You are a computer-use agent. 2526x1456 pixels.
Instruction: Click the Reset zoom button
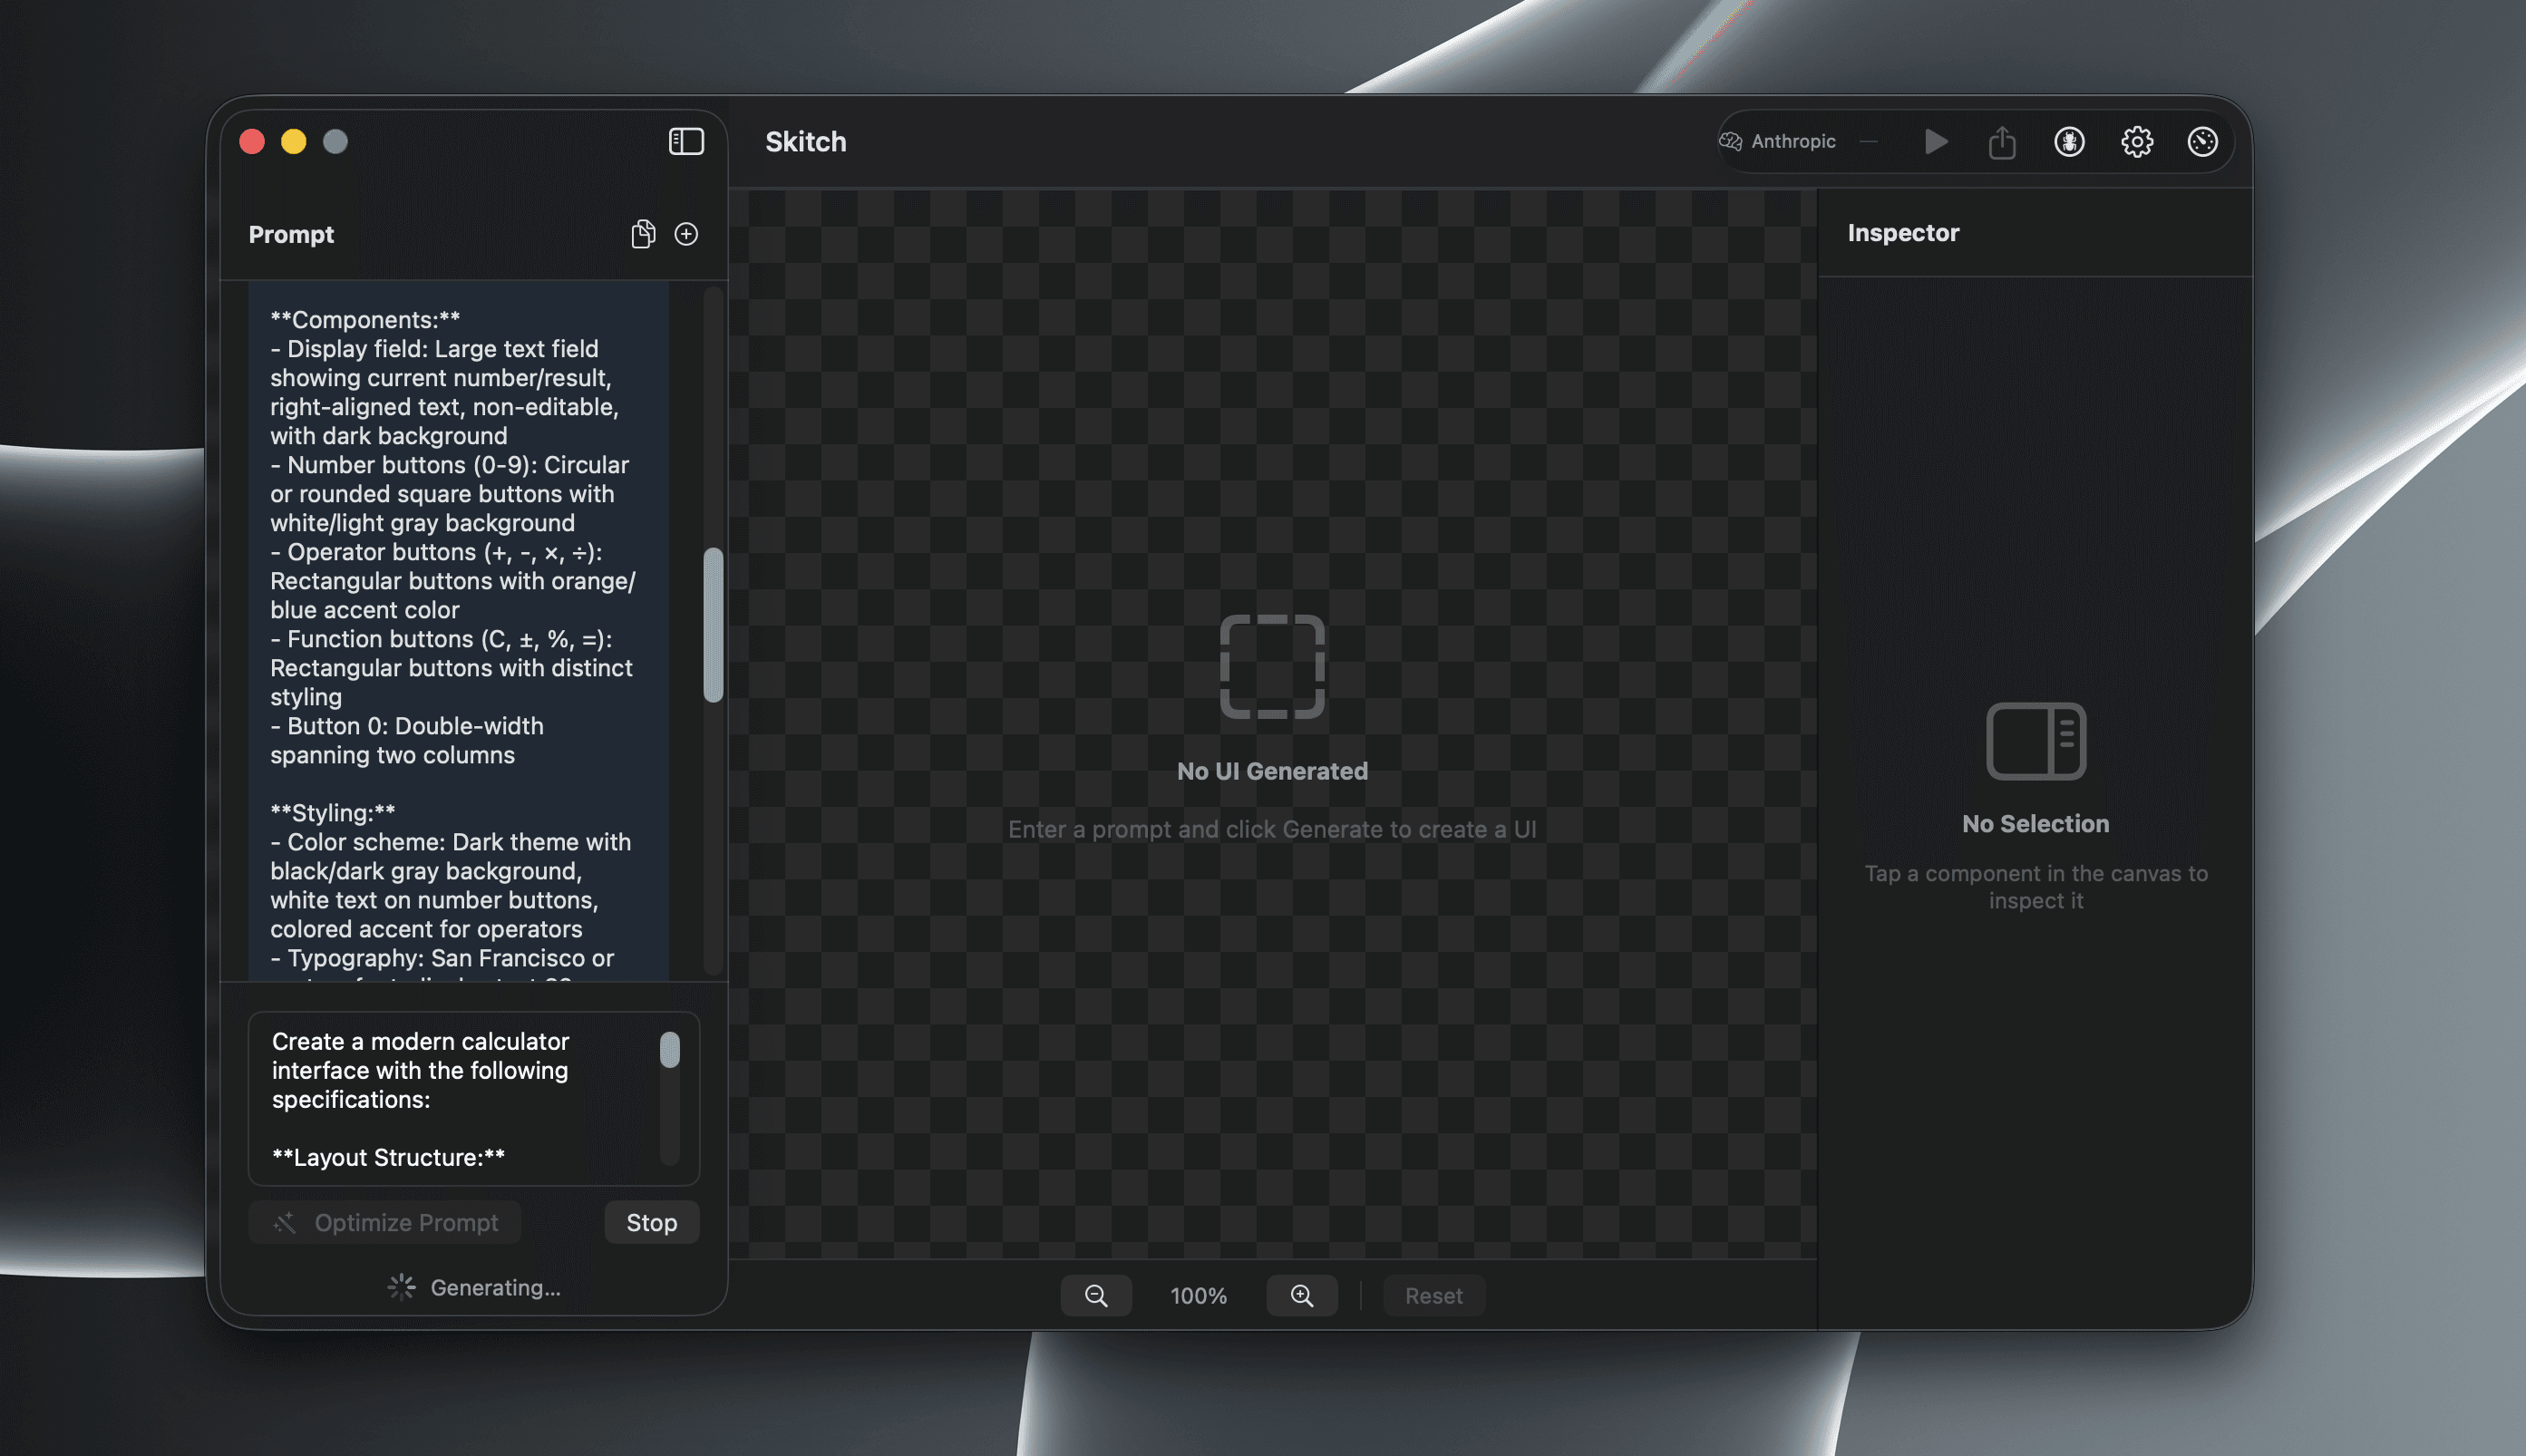click(x=1433, y=1295)
